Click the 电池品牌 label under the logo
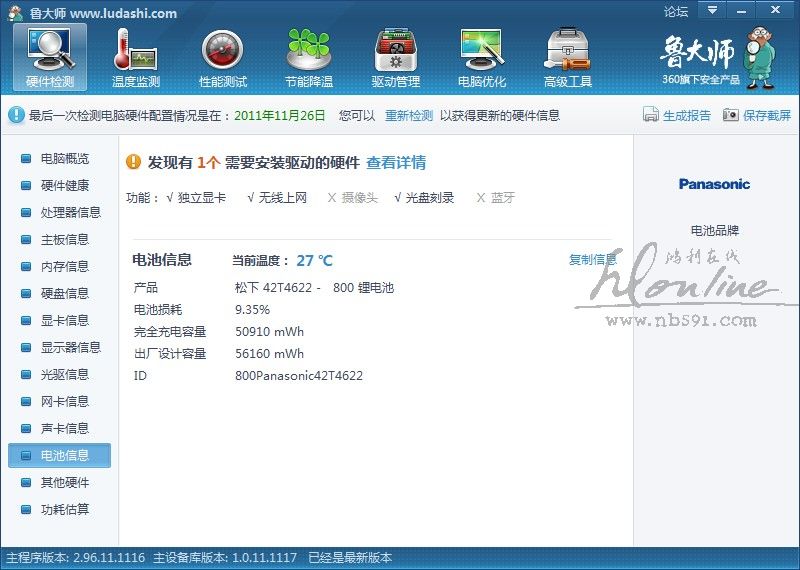 [x=715, y=231]
